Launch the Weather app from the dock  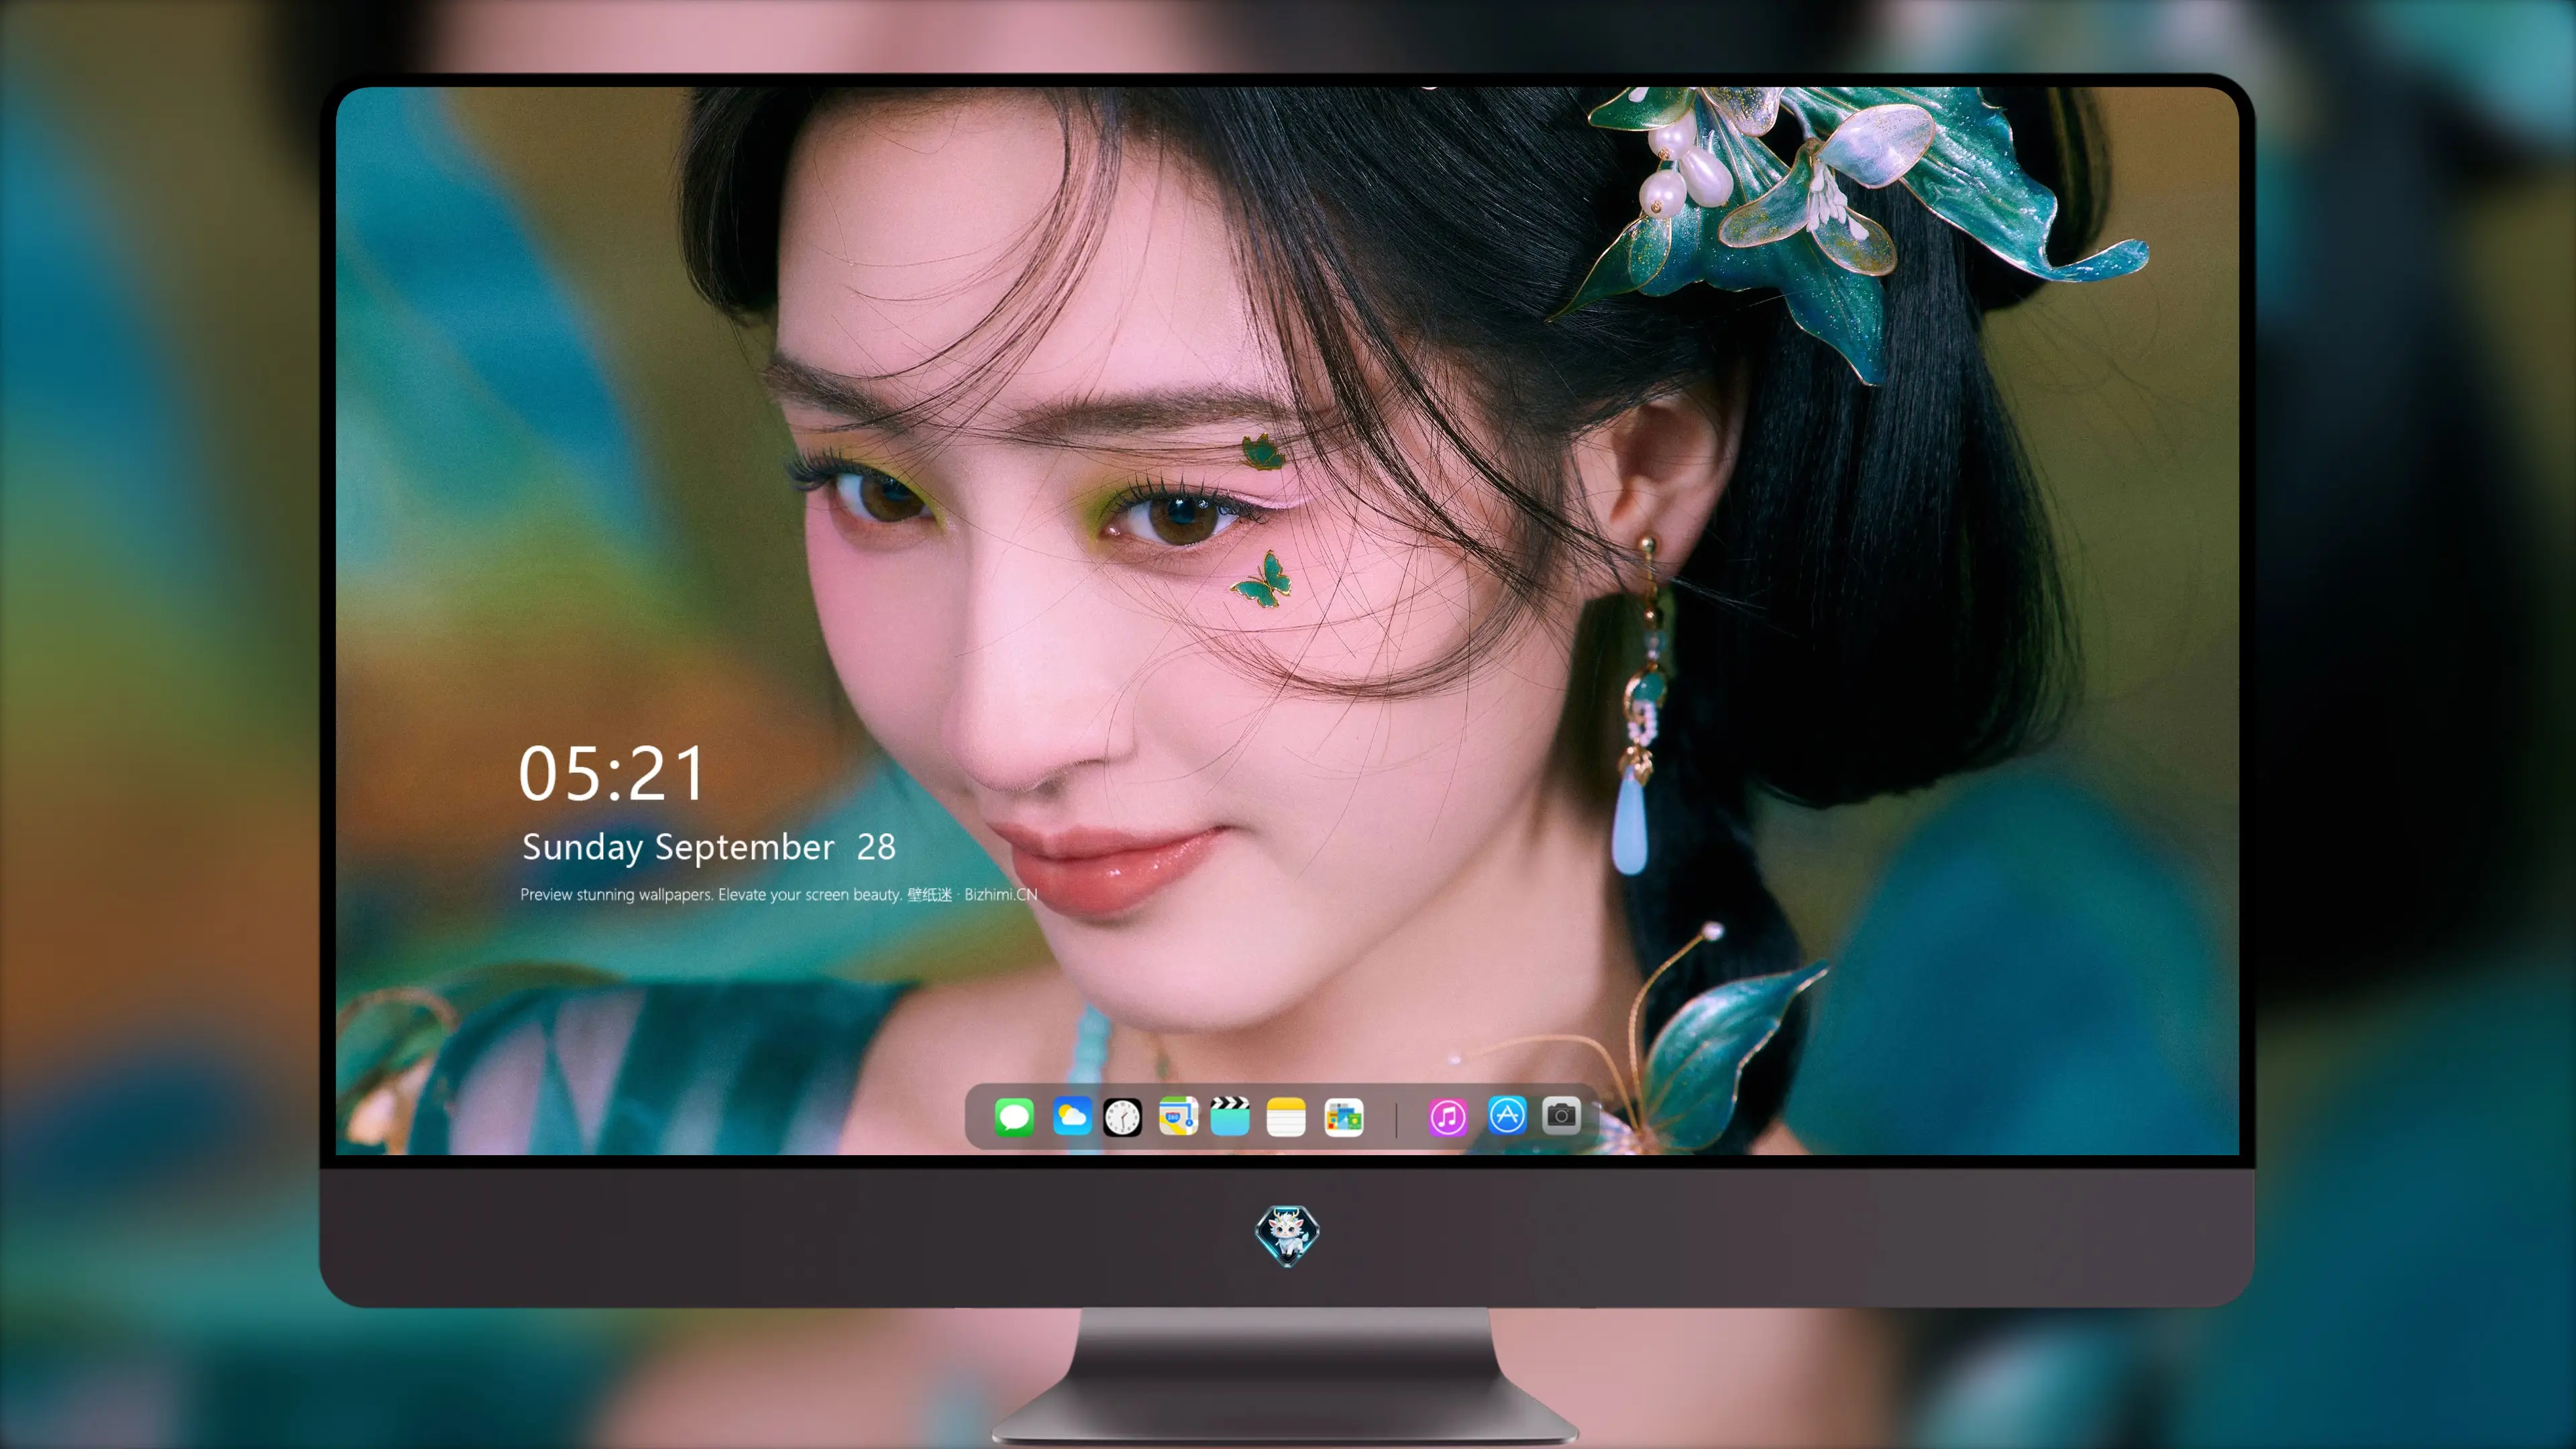(1072, 1116)
